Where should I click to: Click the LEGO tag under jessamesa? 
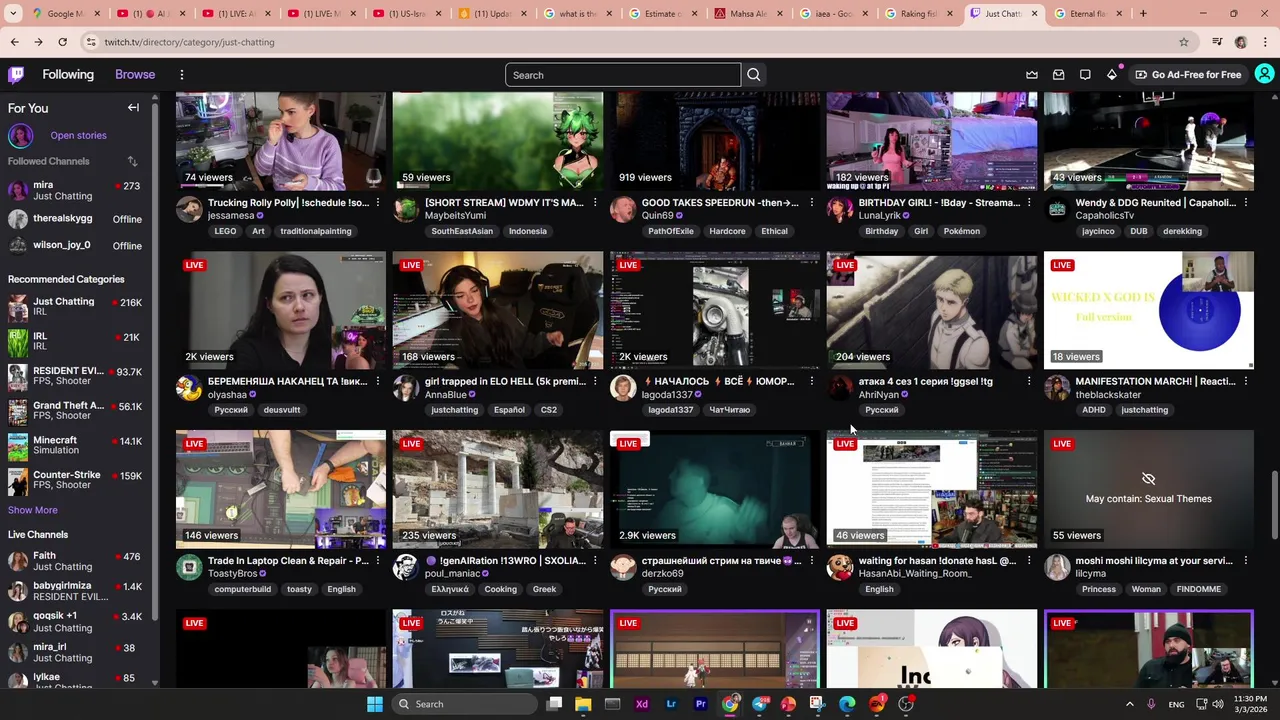225,231
